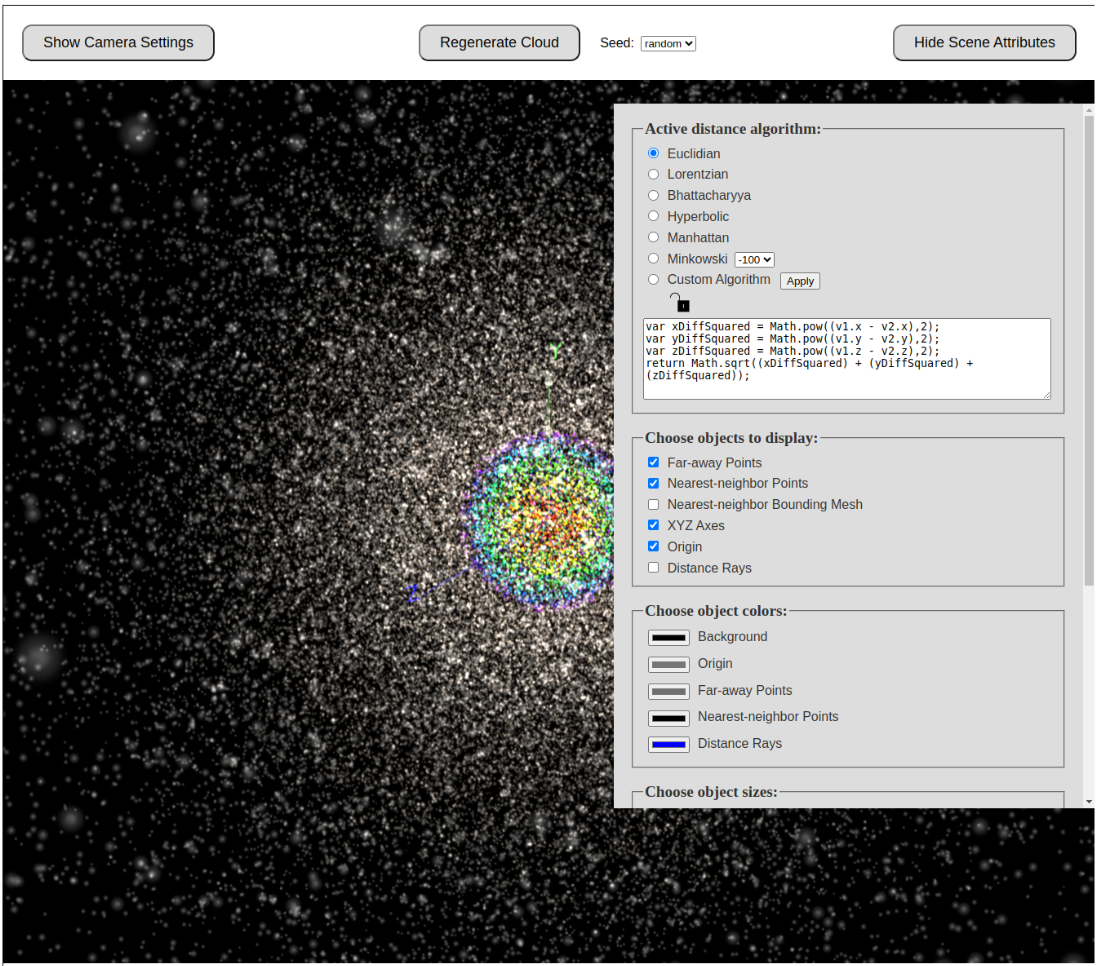Click the padlock icon below Custom Algorithm
The image size is (1098, 966).
680,302
